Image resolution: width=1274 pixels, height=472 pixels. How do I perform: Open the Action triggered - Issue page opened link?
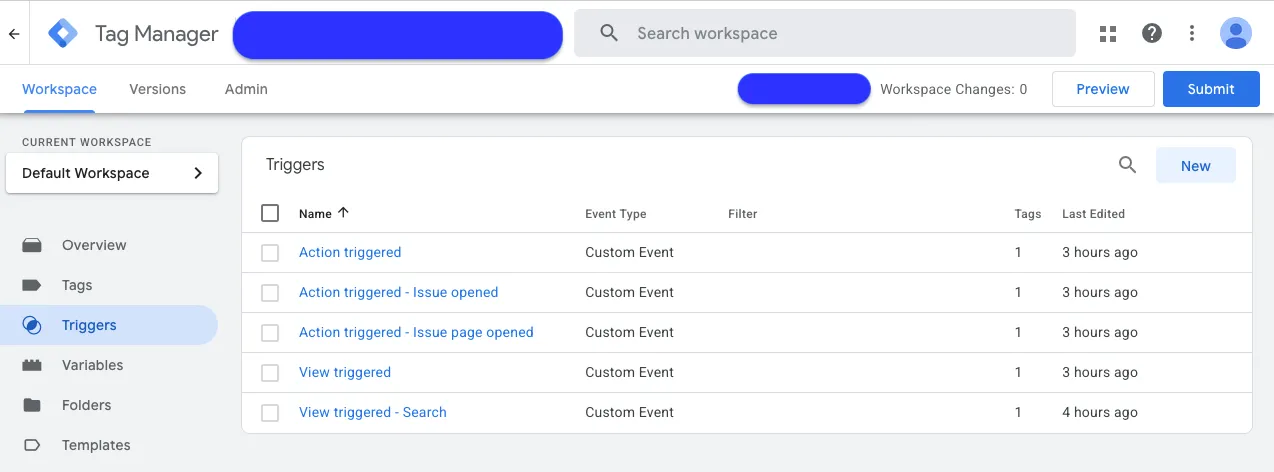[x=416, y=332]
